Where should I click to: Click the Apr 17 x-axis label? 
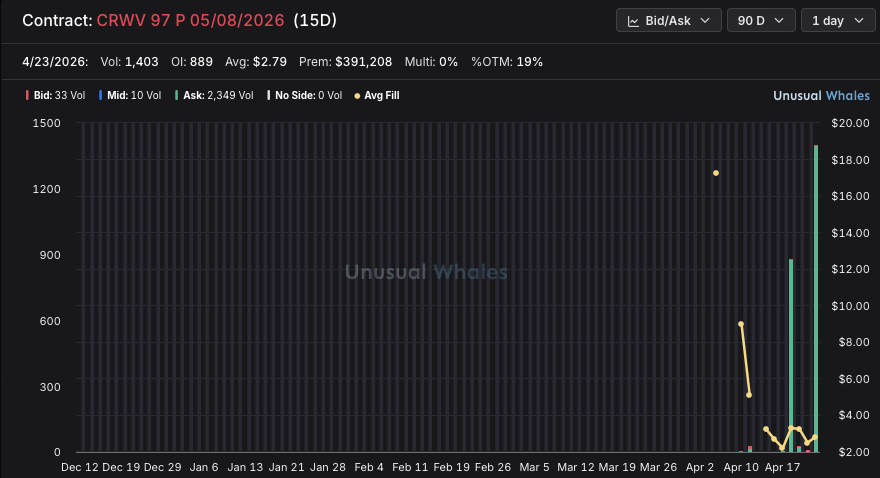tap(782, 467)
